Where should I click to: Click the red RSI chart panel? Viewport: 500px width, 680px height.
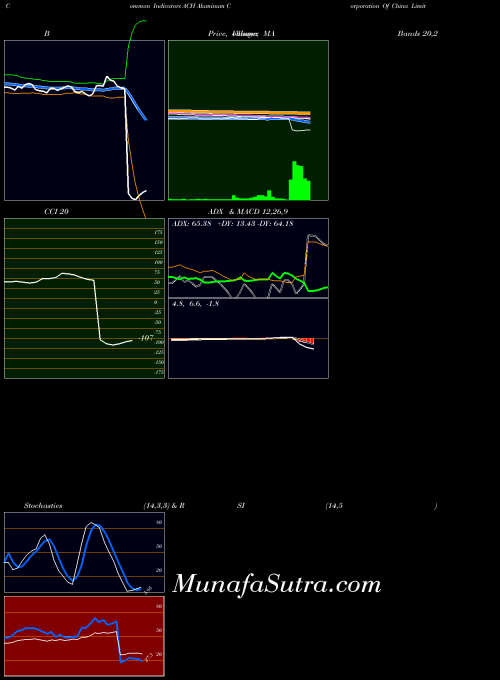point(85,636)
